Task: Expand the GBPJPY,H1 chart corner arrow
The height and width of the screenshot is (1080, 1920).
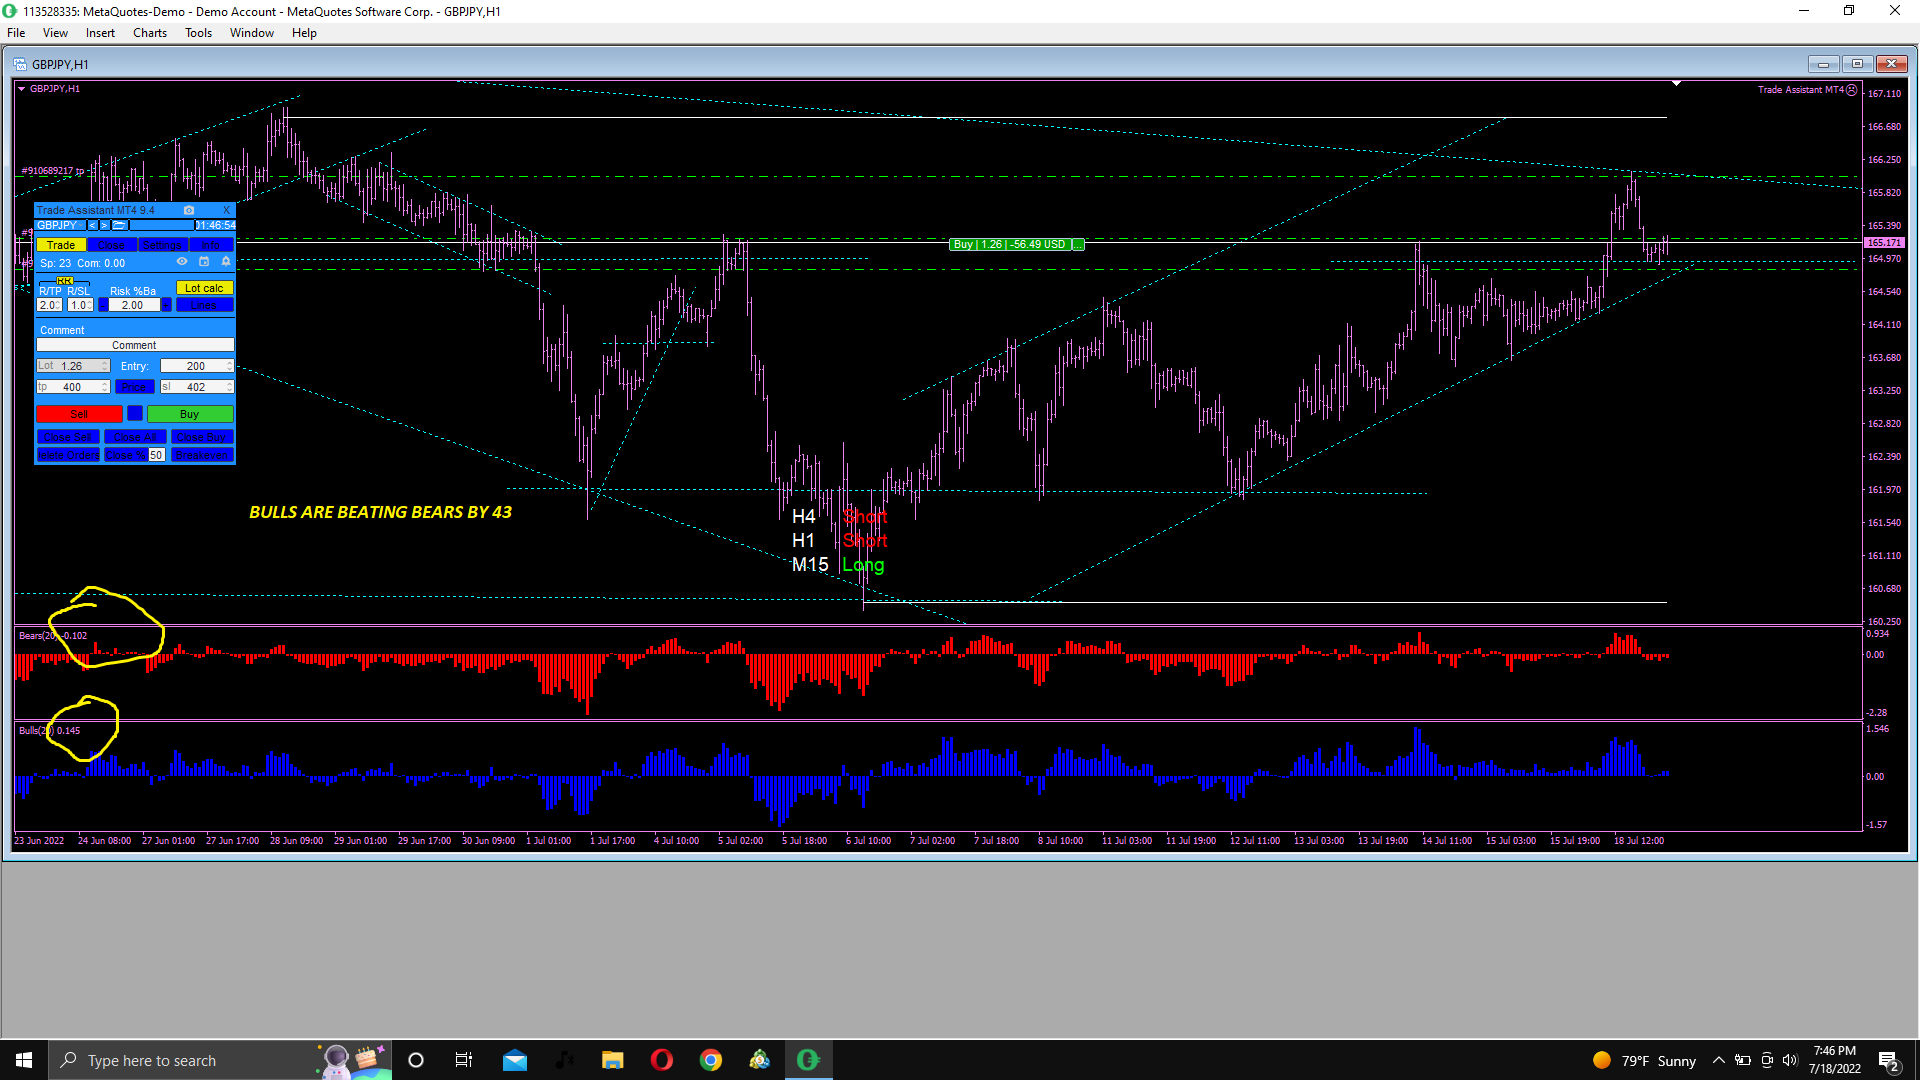Action: 21,88
